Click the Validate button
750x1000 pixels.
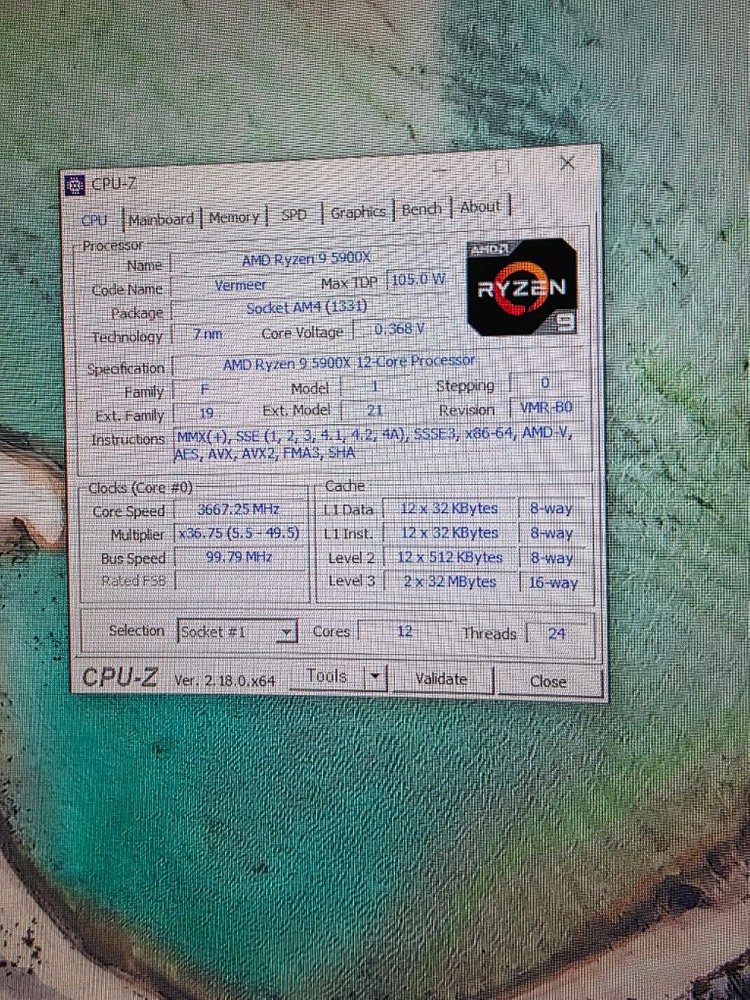tap(441, 679)
